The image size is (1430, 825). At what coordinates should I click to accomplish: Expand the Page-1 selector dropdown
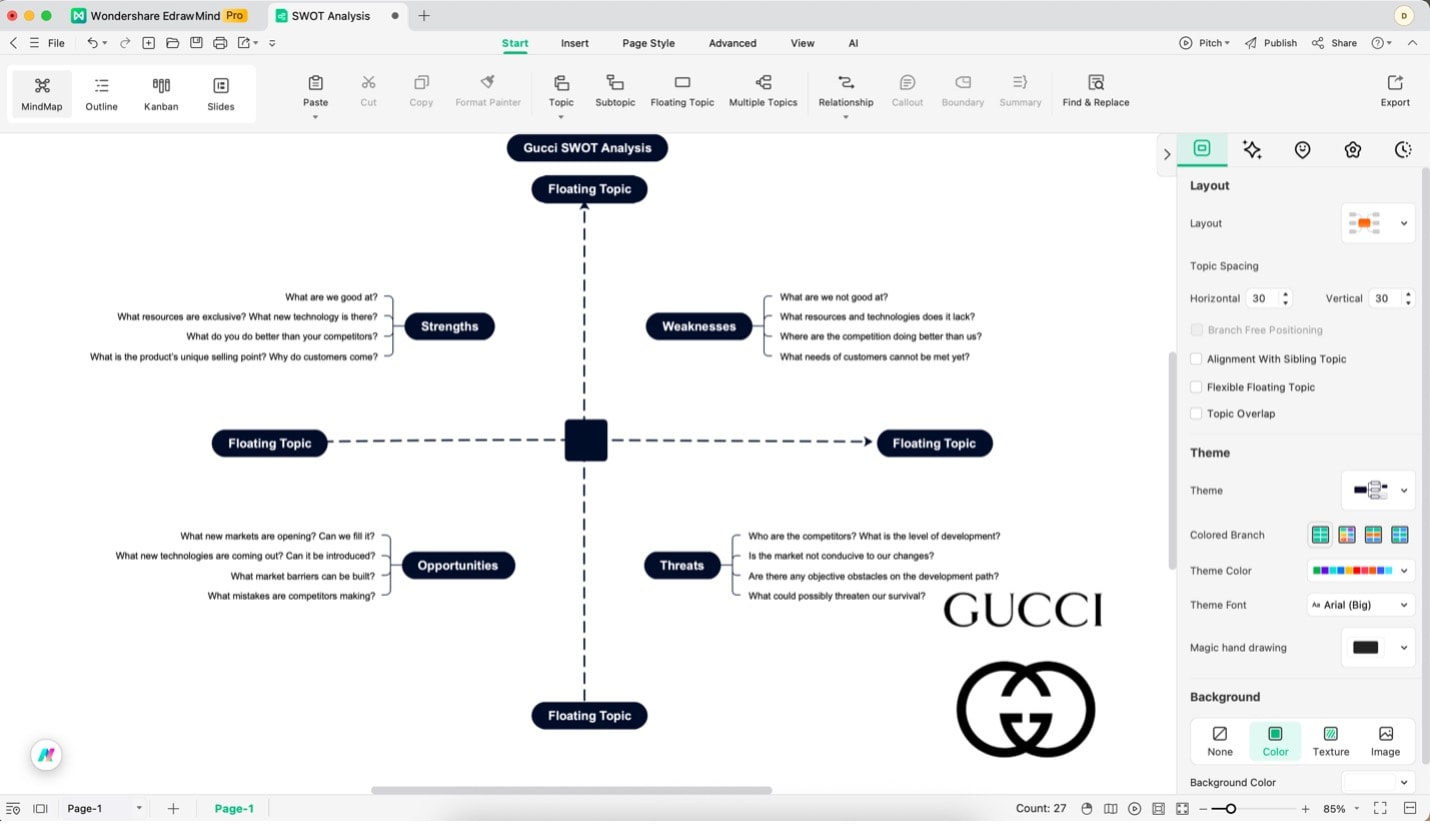tap(139, 808)
